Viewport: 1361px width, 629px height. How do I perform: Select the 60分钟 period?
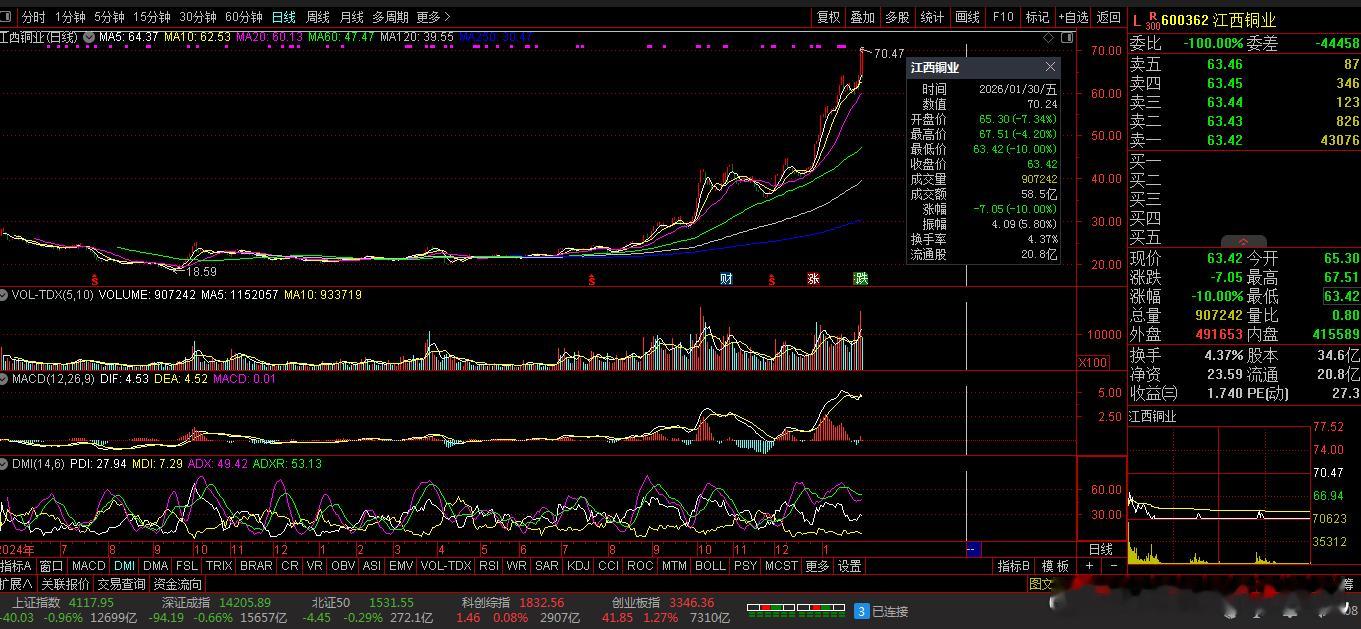pyautogui.click(x=244, y=17)
